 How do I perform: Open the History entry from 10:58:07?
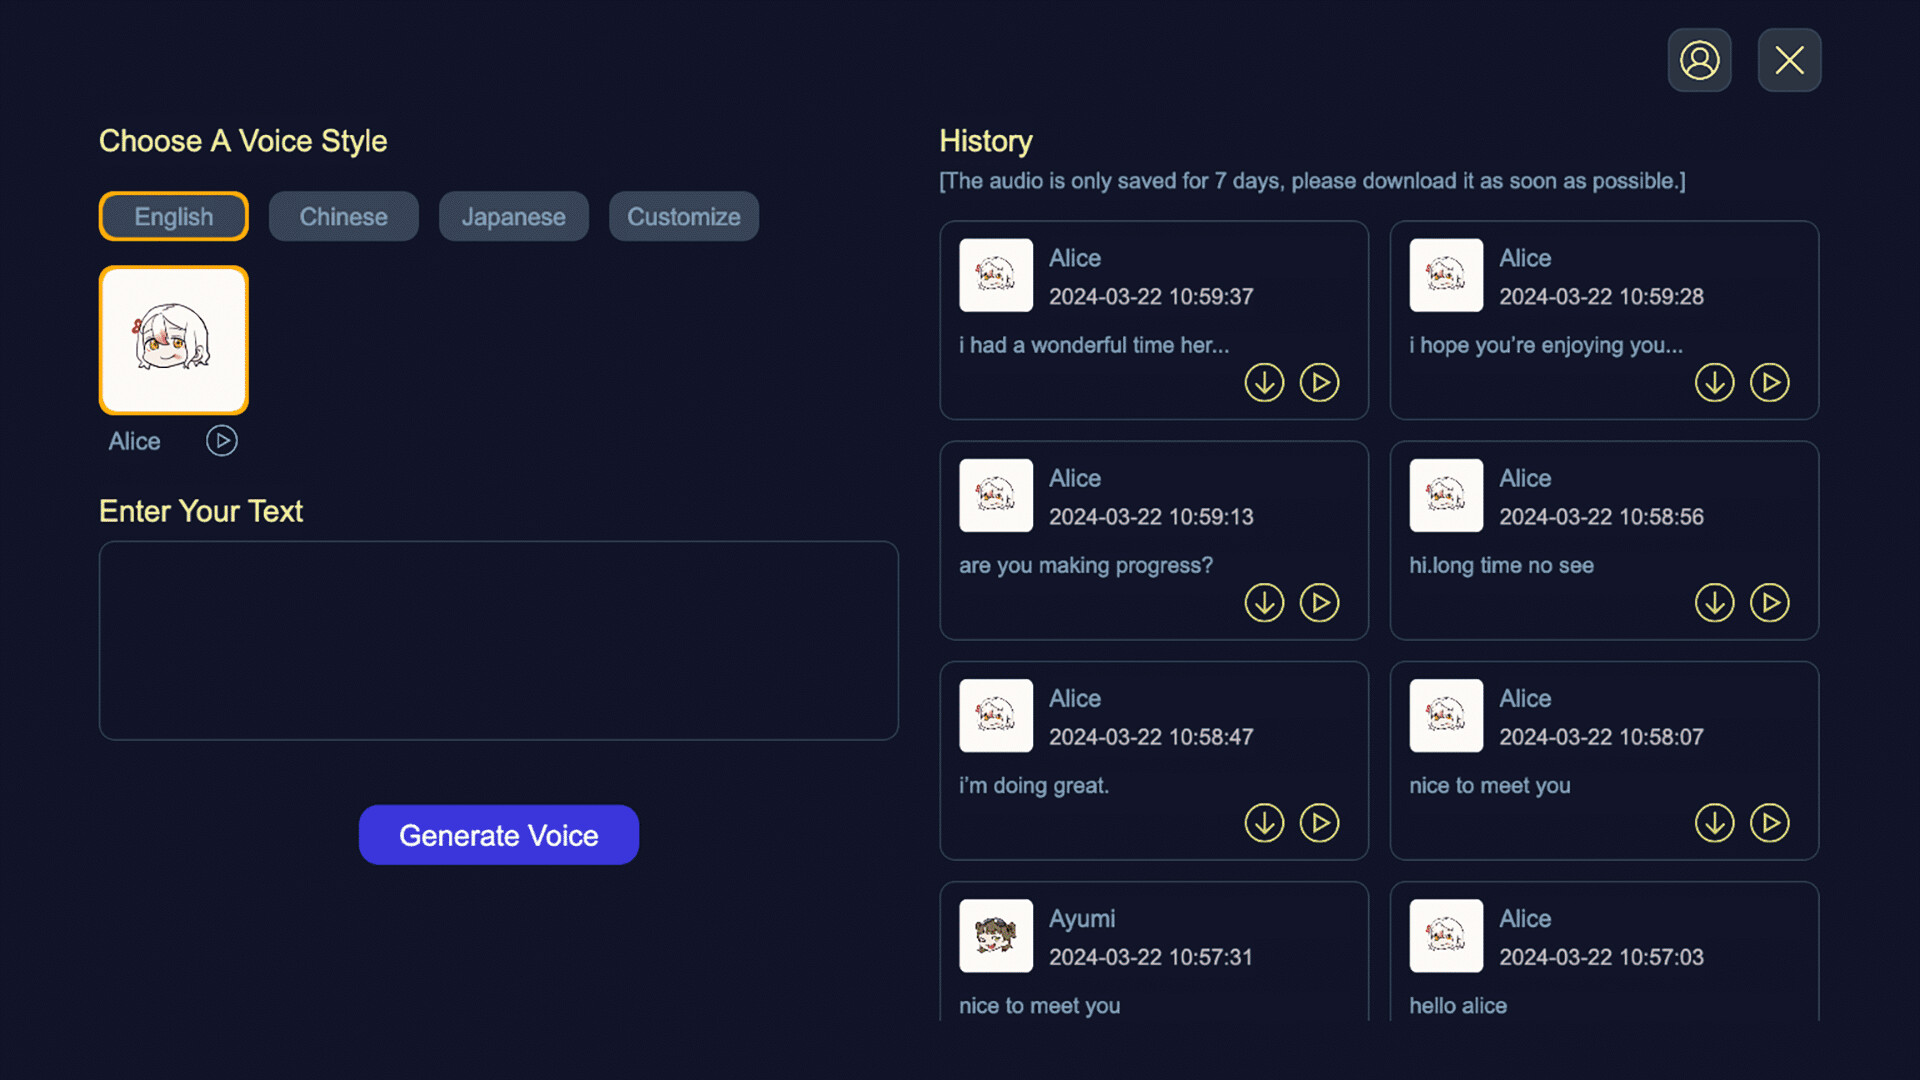1604,762
